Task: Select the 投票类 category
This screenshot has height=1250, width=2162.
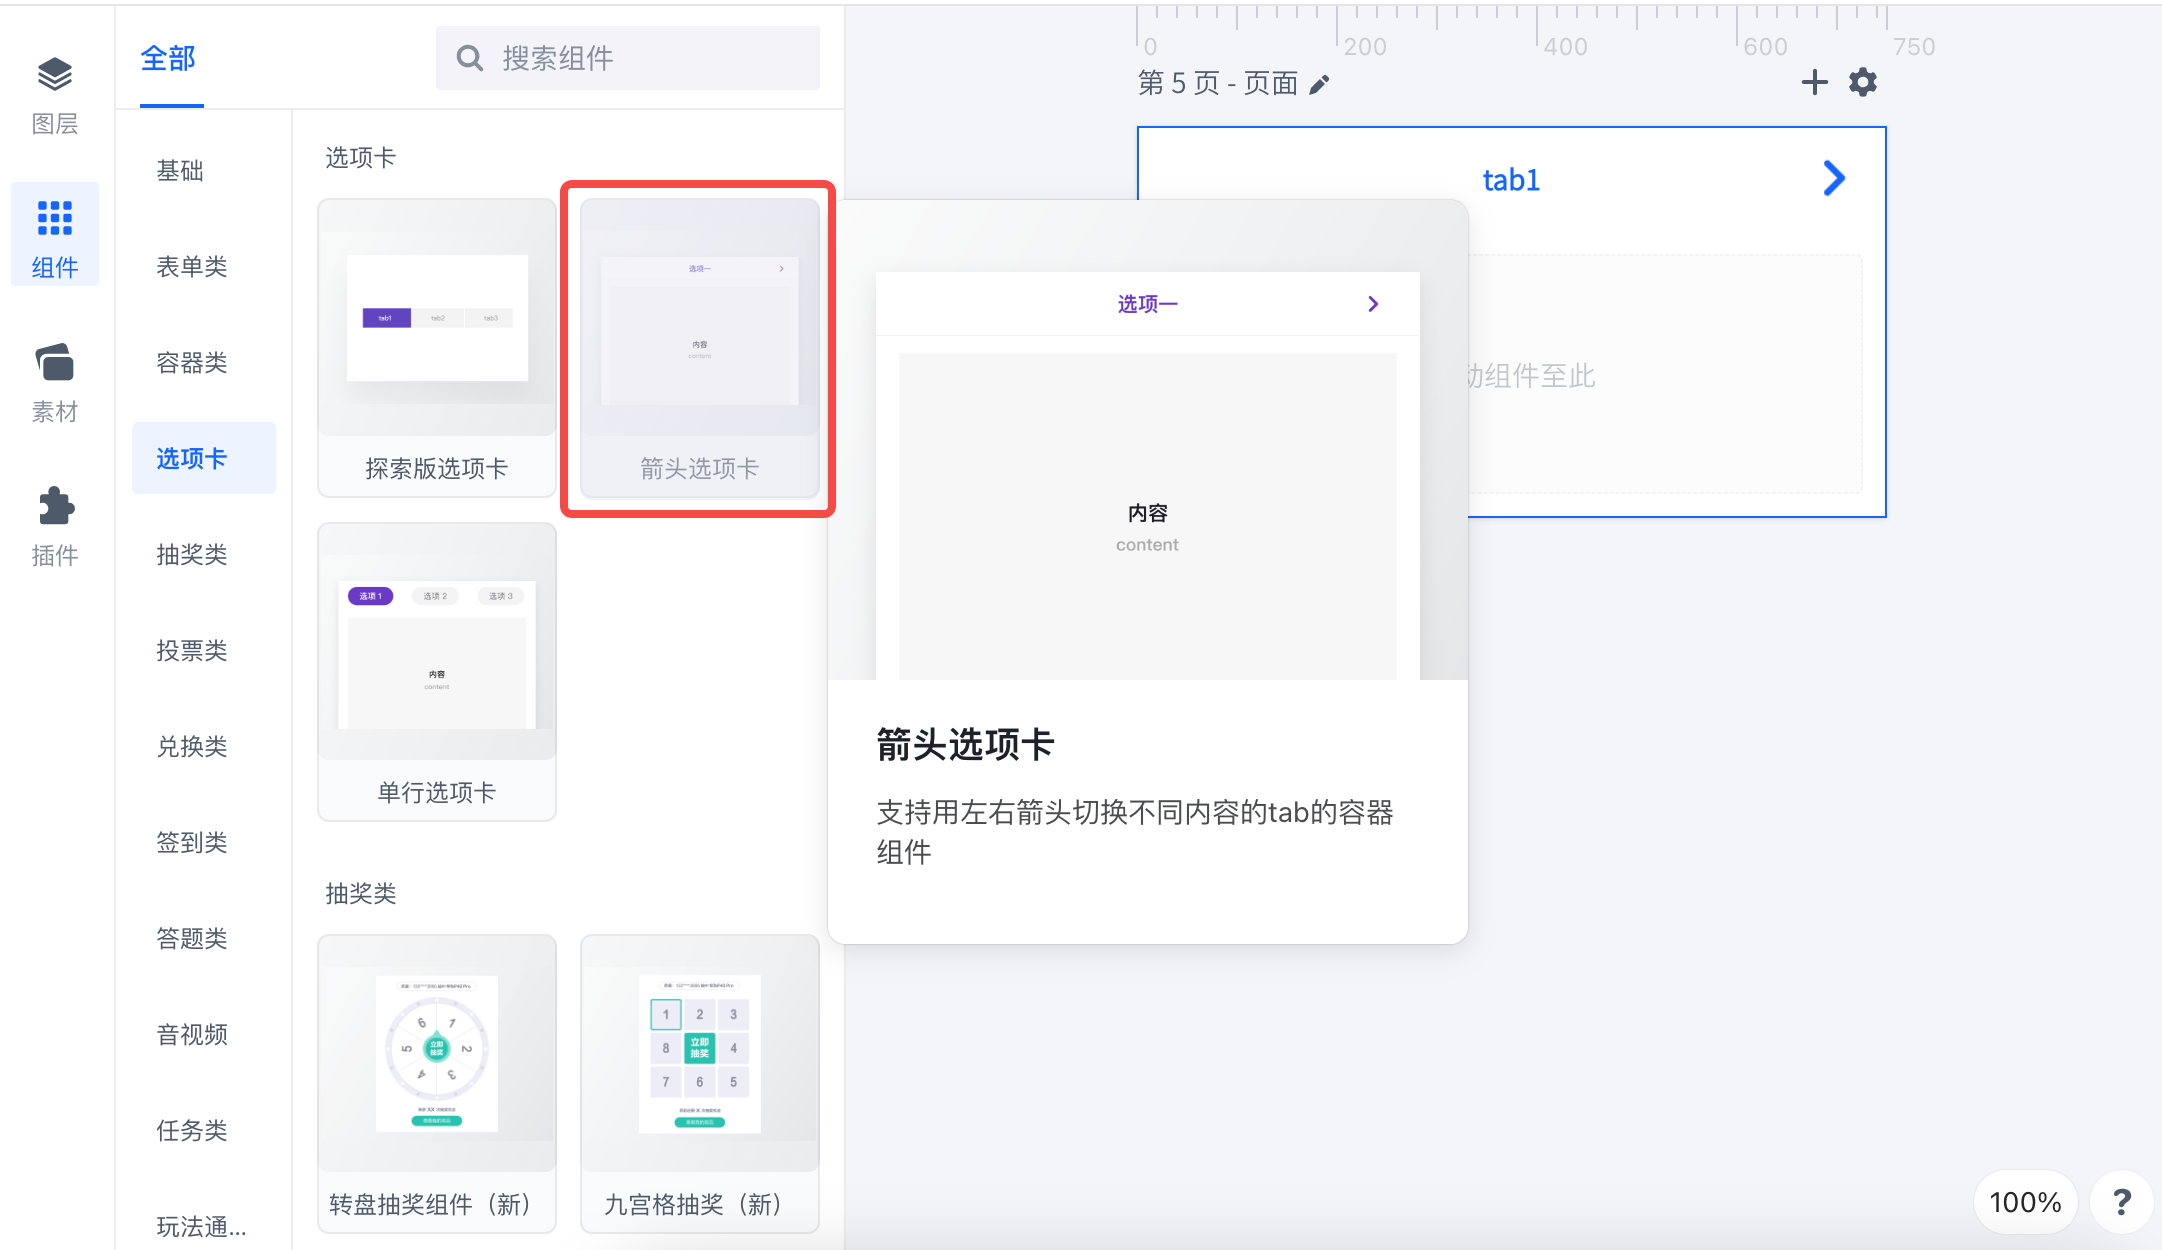Action: tap(191, 651)
